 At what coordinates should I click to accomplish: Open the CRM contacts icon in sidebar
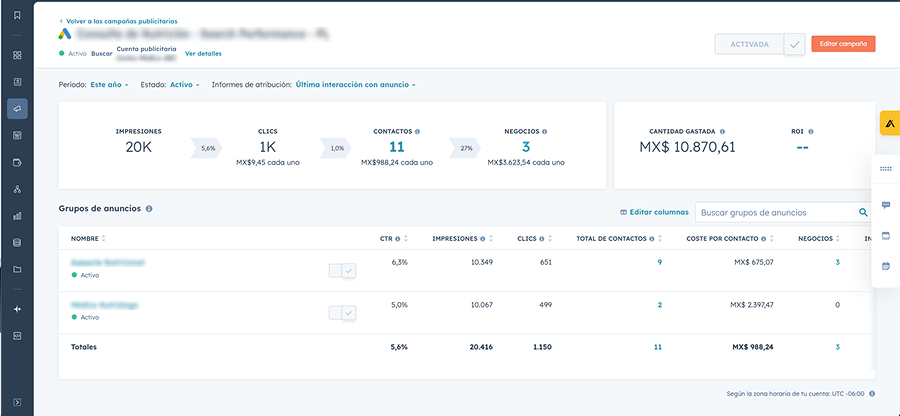click(x=17, y=82)
